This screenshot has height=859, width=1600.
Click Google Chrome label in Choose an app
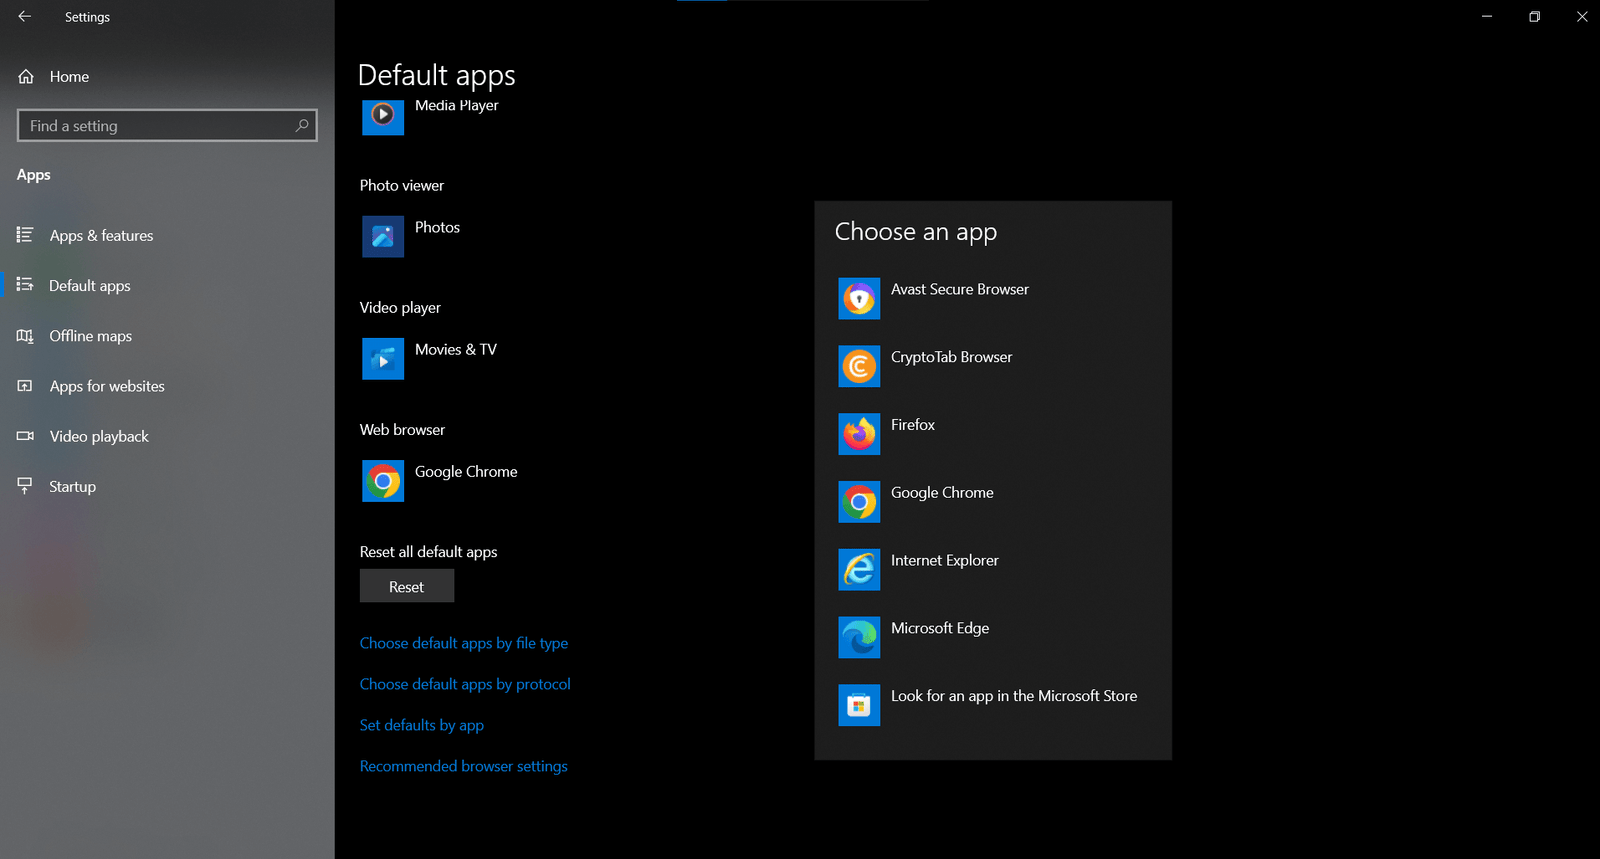pyautogui.click(x=942, y=493)
